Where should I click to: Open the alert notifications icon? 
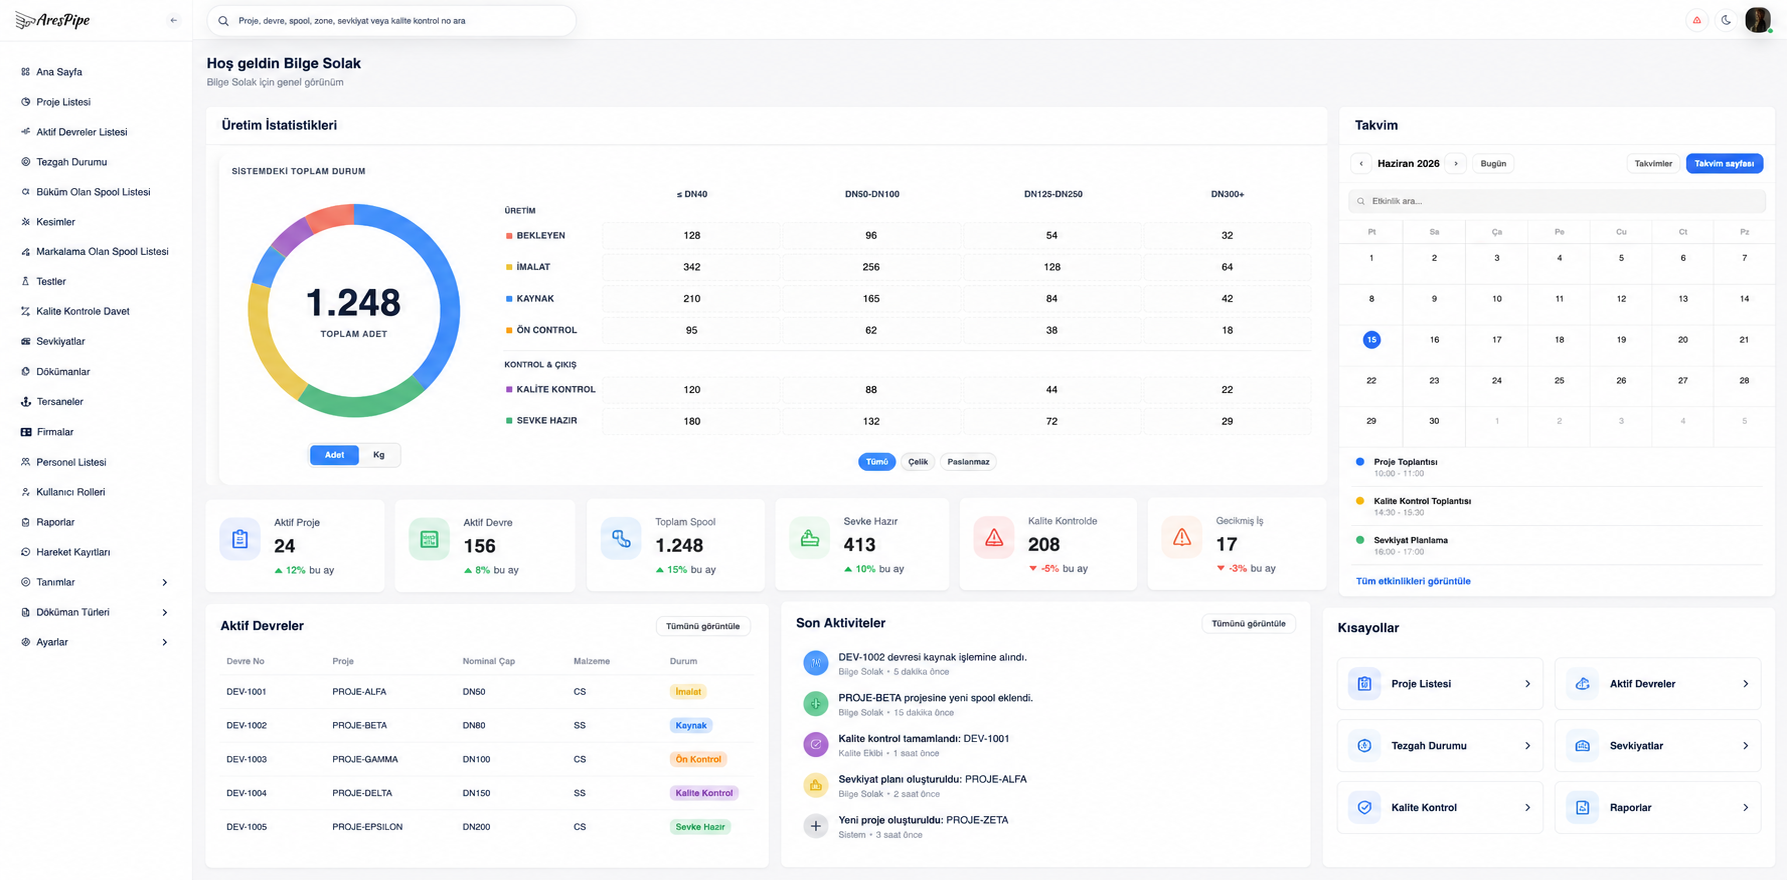(x=1697, y=20)
